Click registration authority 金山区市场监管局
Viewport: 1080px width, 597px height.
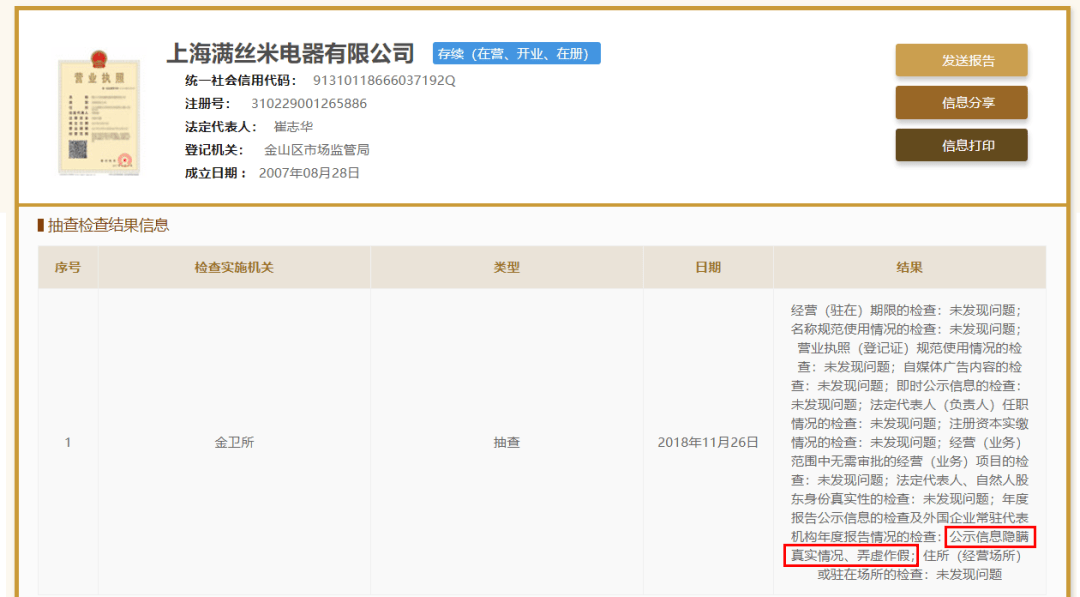tap(317, 149)
